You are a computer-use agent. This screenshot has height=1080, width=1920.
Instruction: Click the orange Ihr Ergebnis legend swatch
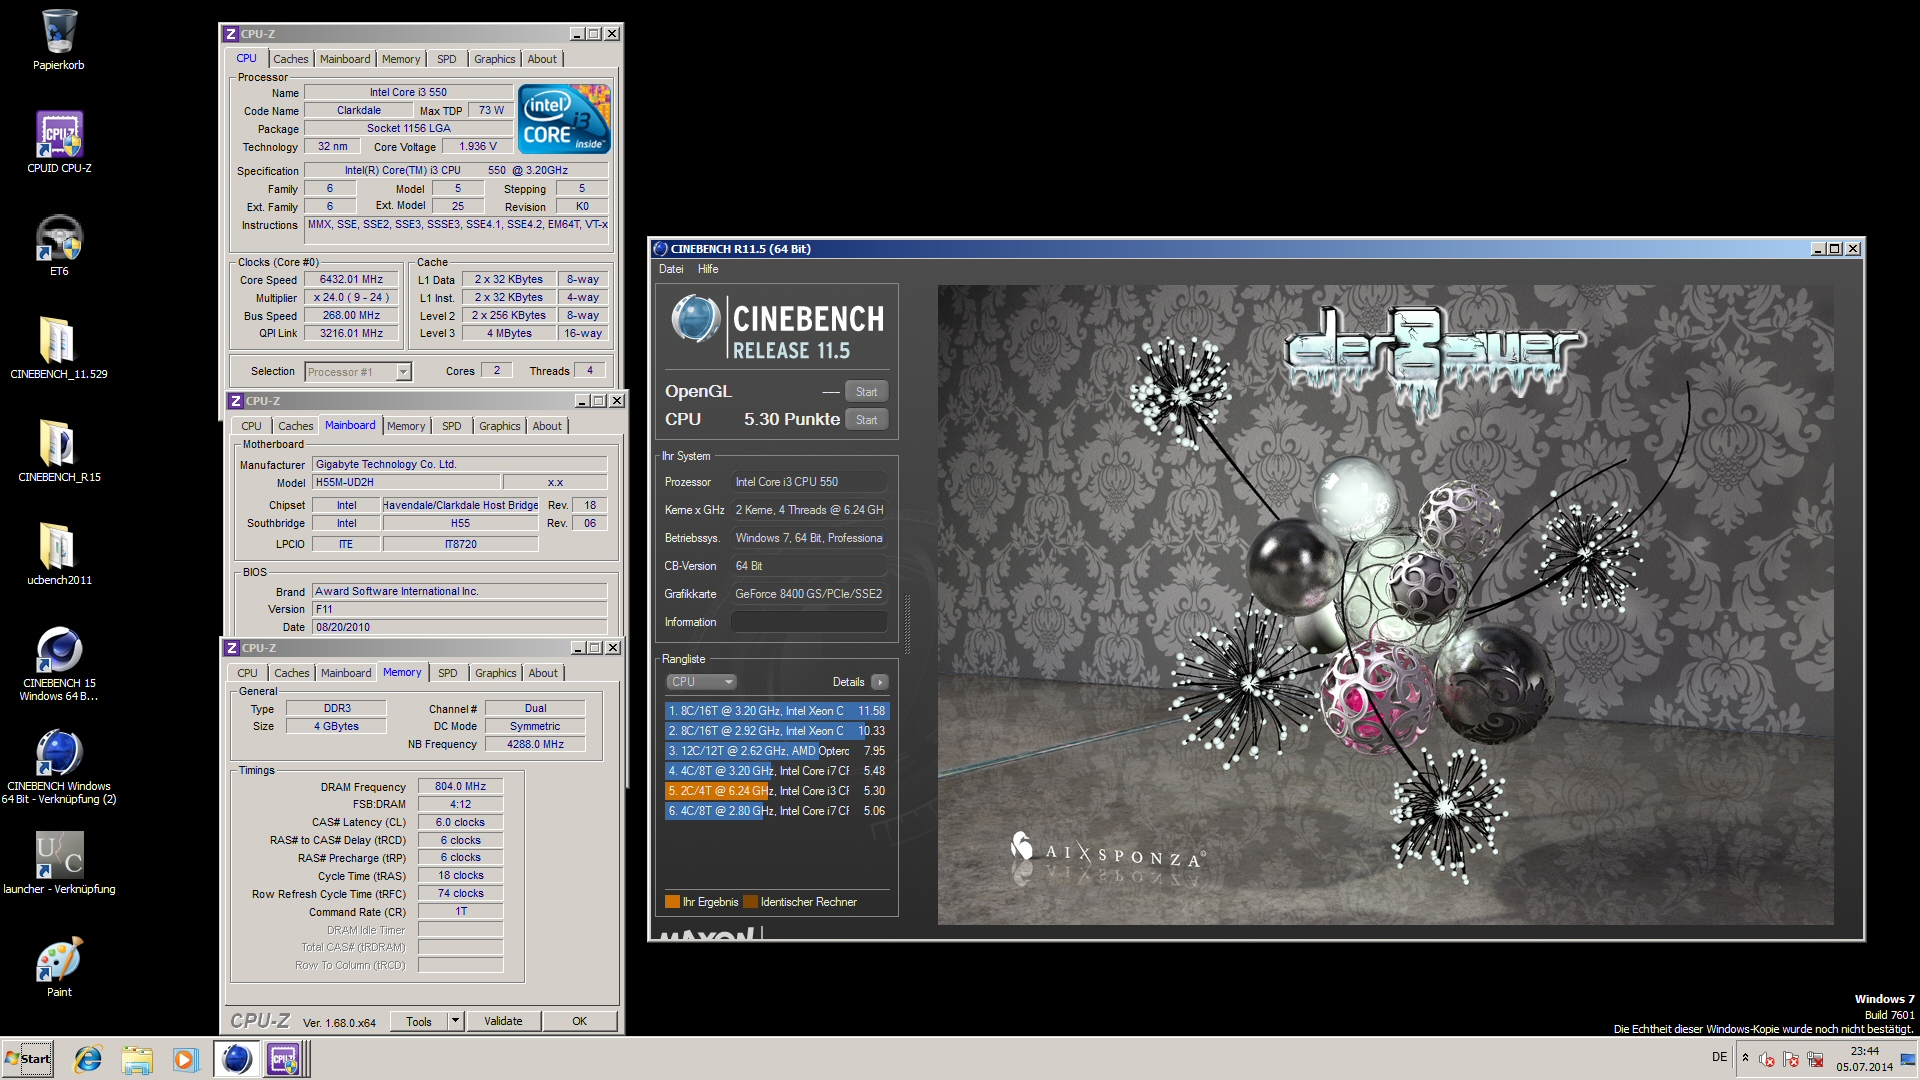coord(672,902)
